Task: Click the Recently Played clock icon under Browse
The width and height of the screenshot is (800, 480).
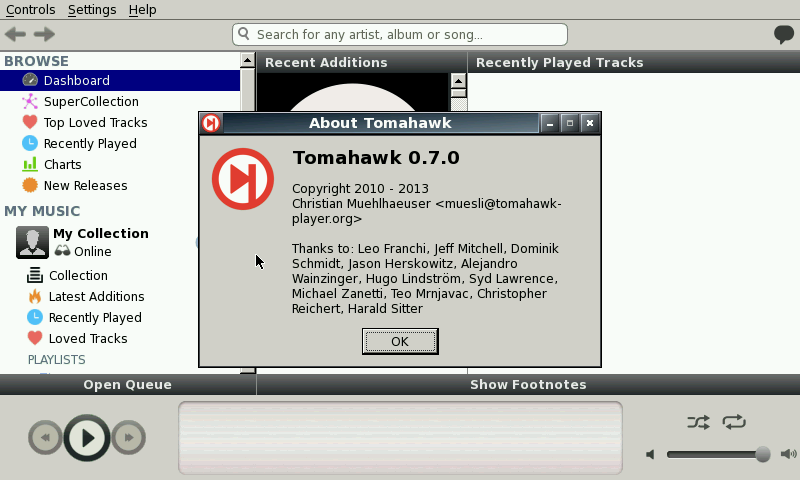Action: 30,143
